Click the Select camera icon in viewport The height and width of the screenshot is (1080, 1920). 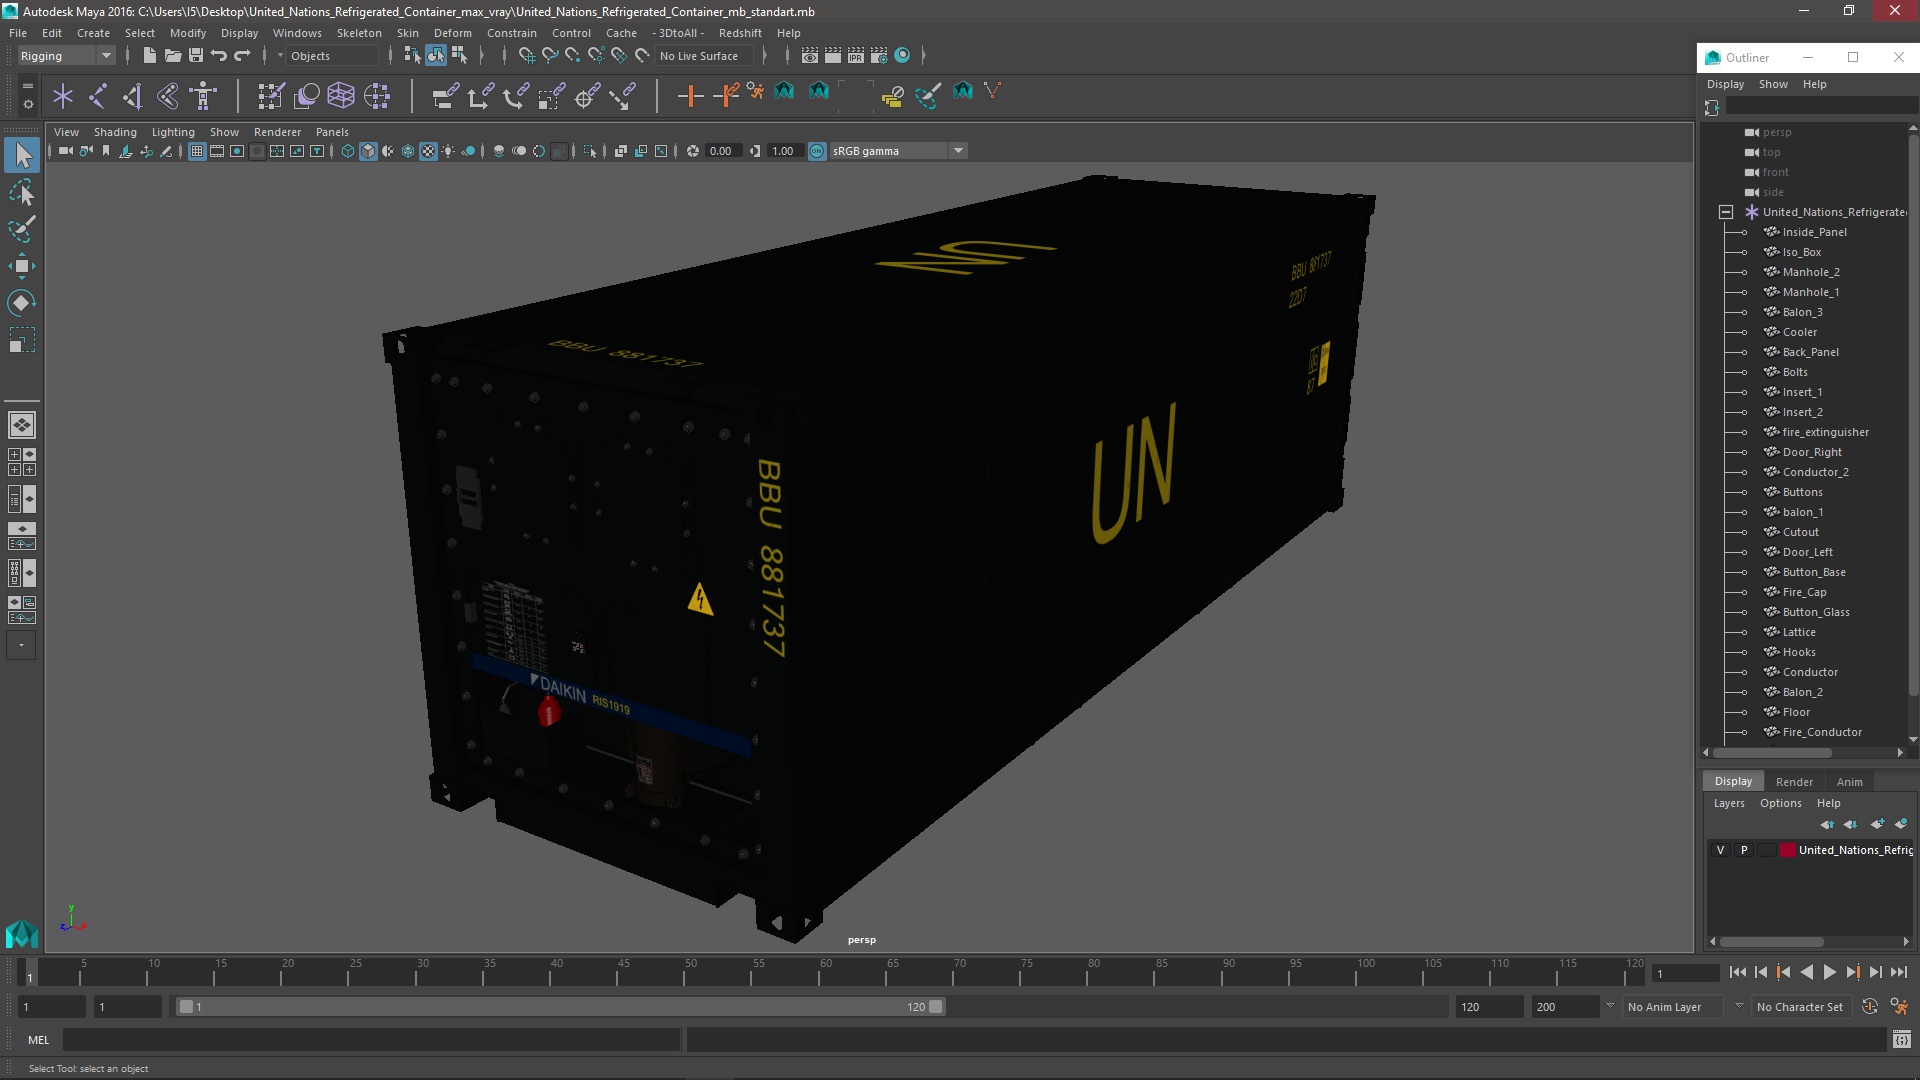coord(65,151)
